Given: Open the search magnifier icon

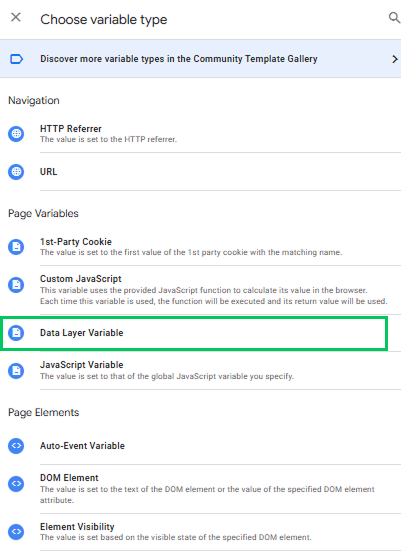Looking at the screenshot, I should pos(394,18).
